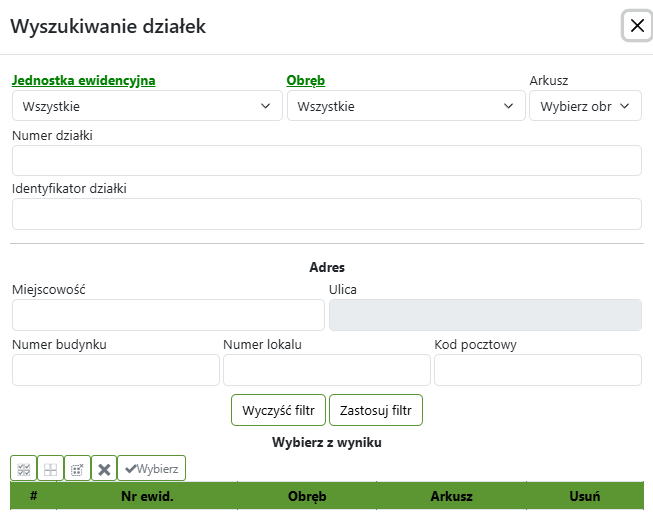Apply filter with Zastosuj filtr button
653x531 pixels.
(x=376, y=410)
